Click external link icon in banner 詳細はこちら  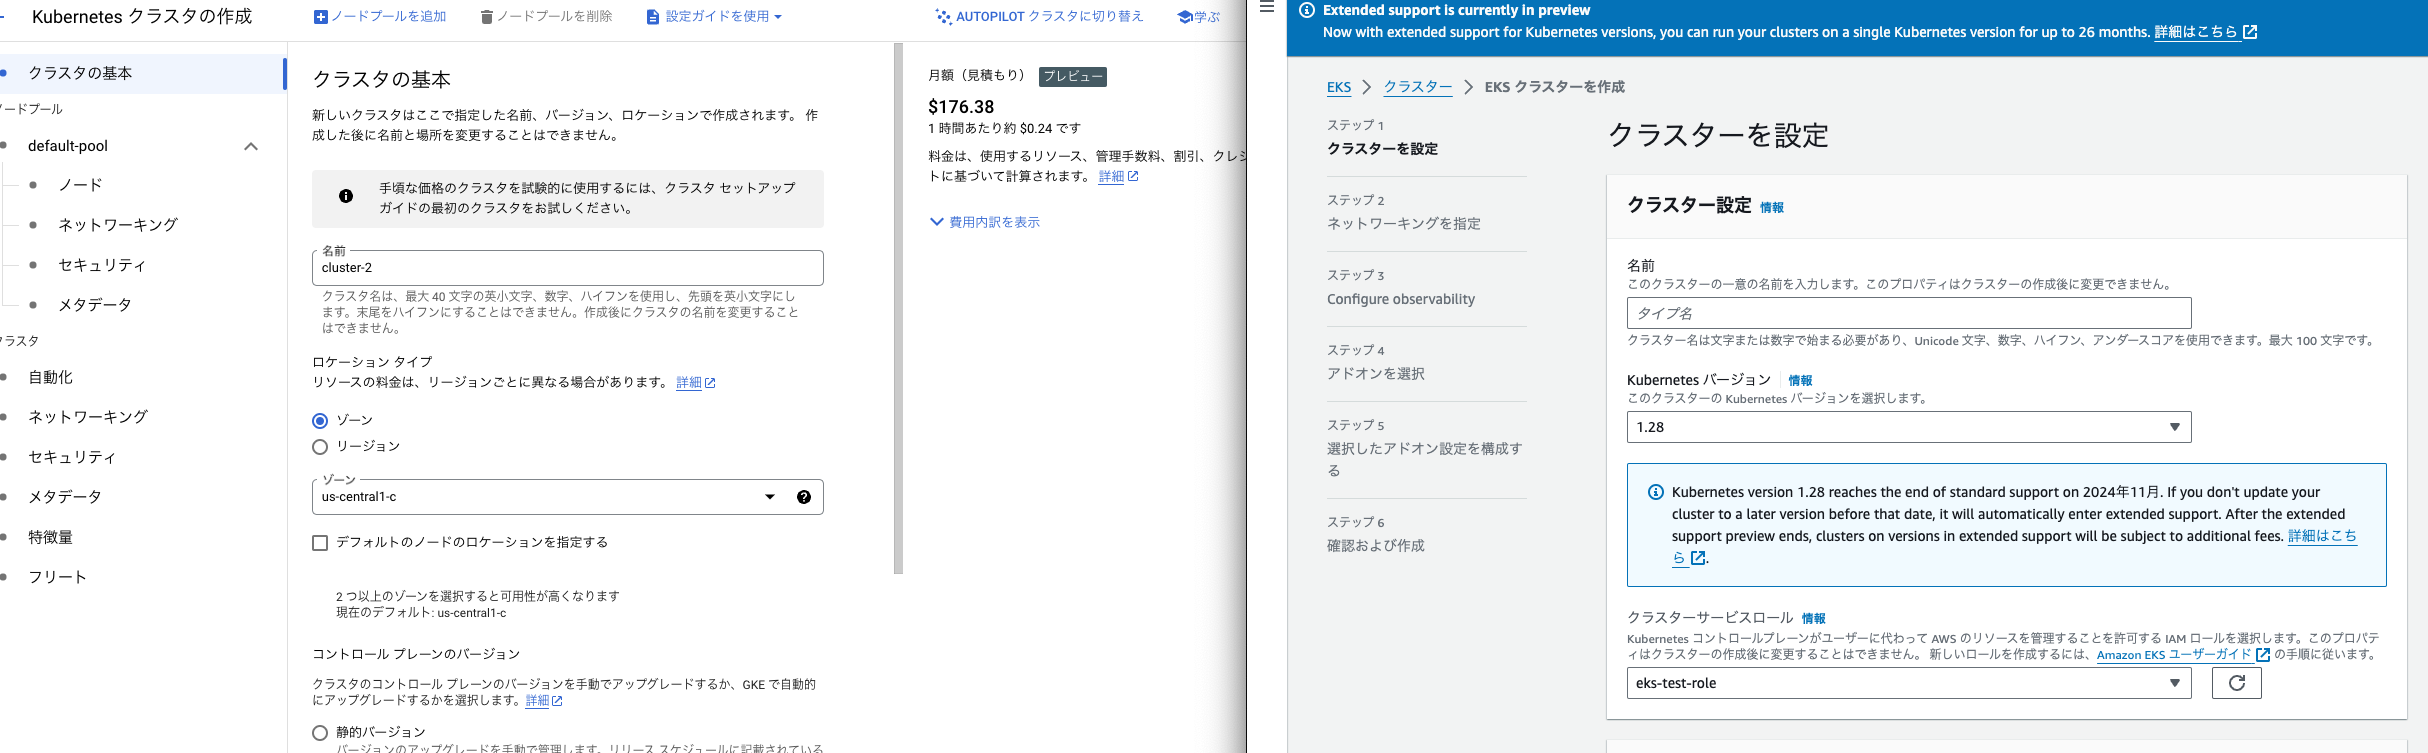(2250, 32)
